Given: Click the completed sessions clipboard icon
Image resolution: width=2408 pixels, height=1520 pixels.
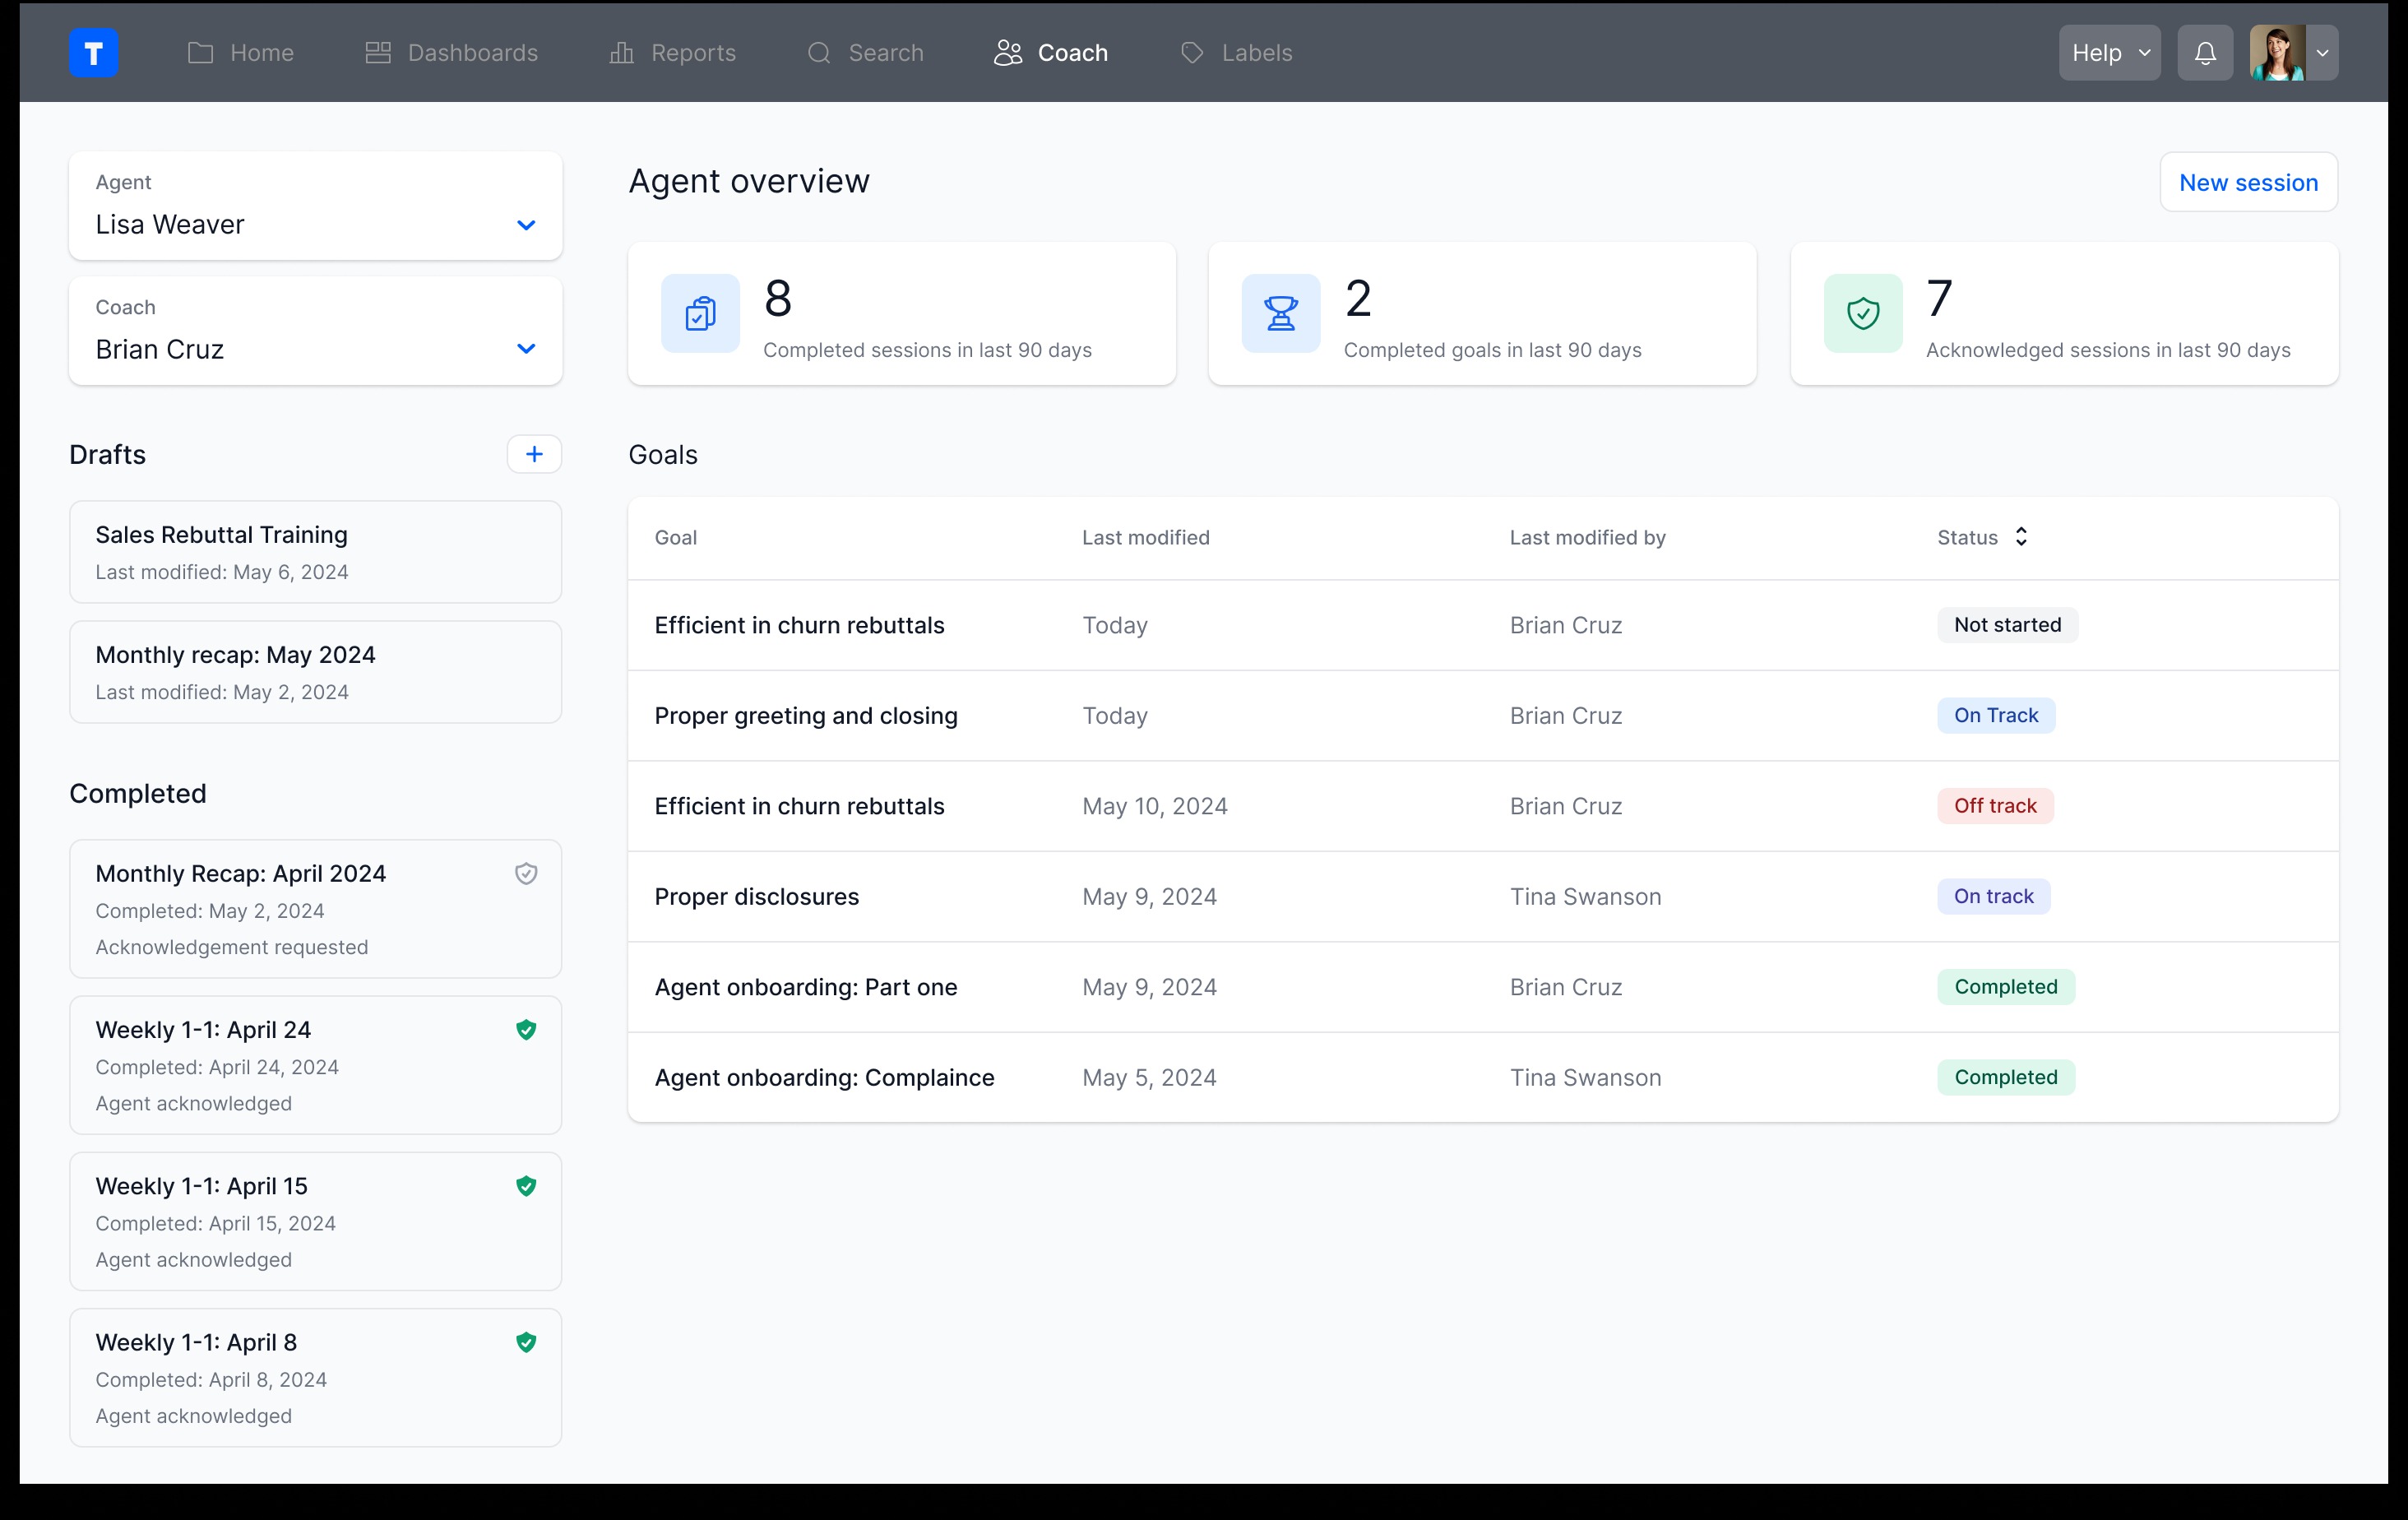Looking at the screenshot, I should [700, 313].
